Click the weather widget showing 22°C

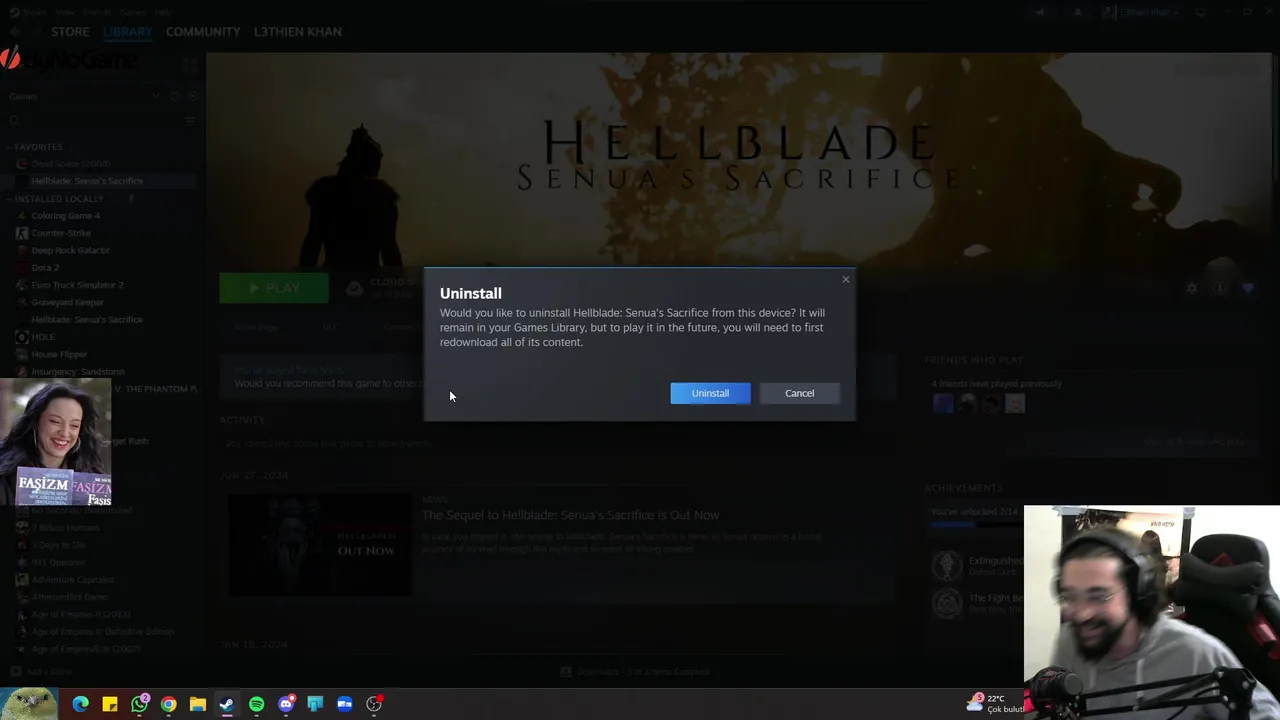pyautogui.click(x=995, y=703)
